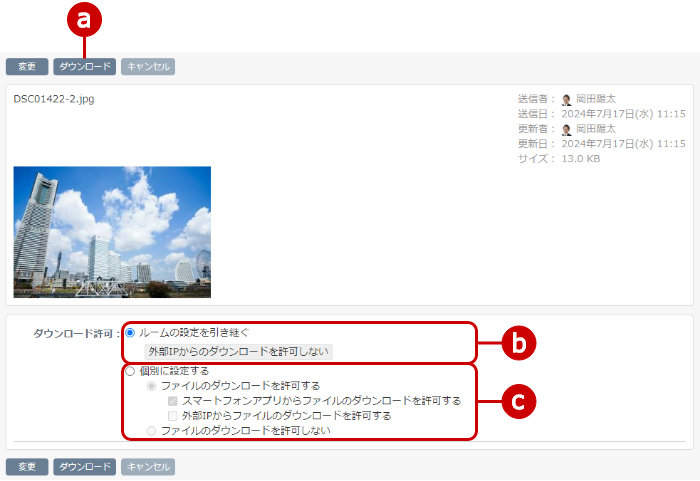This screenshot has height=481, width=700.
Task: Click the top ダウンロード button
Action: click(84, 67)
